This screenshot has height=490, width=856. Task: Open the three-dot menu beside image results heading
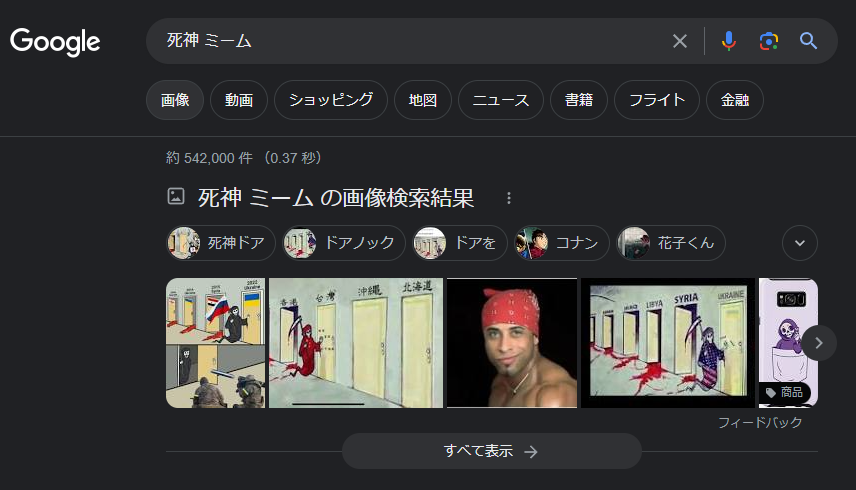point(509,198)
